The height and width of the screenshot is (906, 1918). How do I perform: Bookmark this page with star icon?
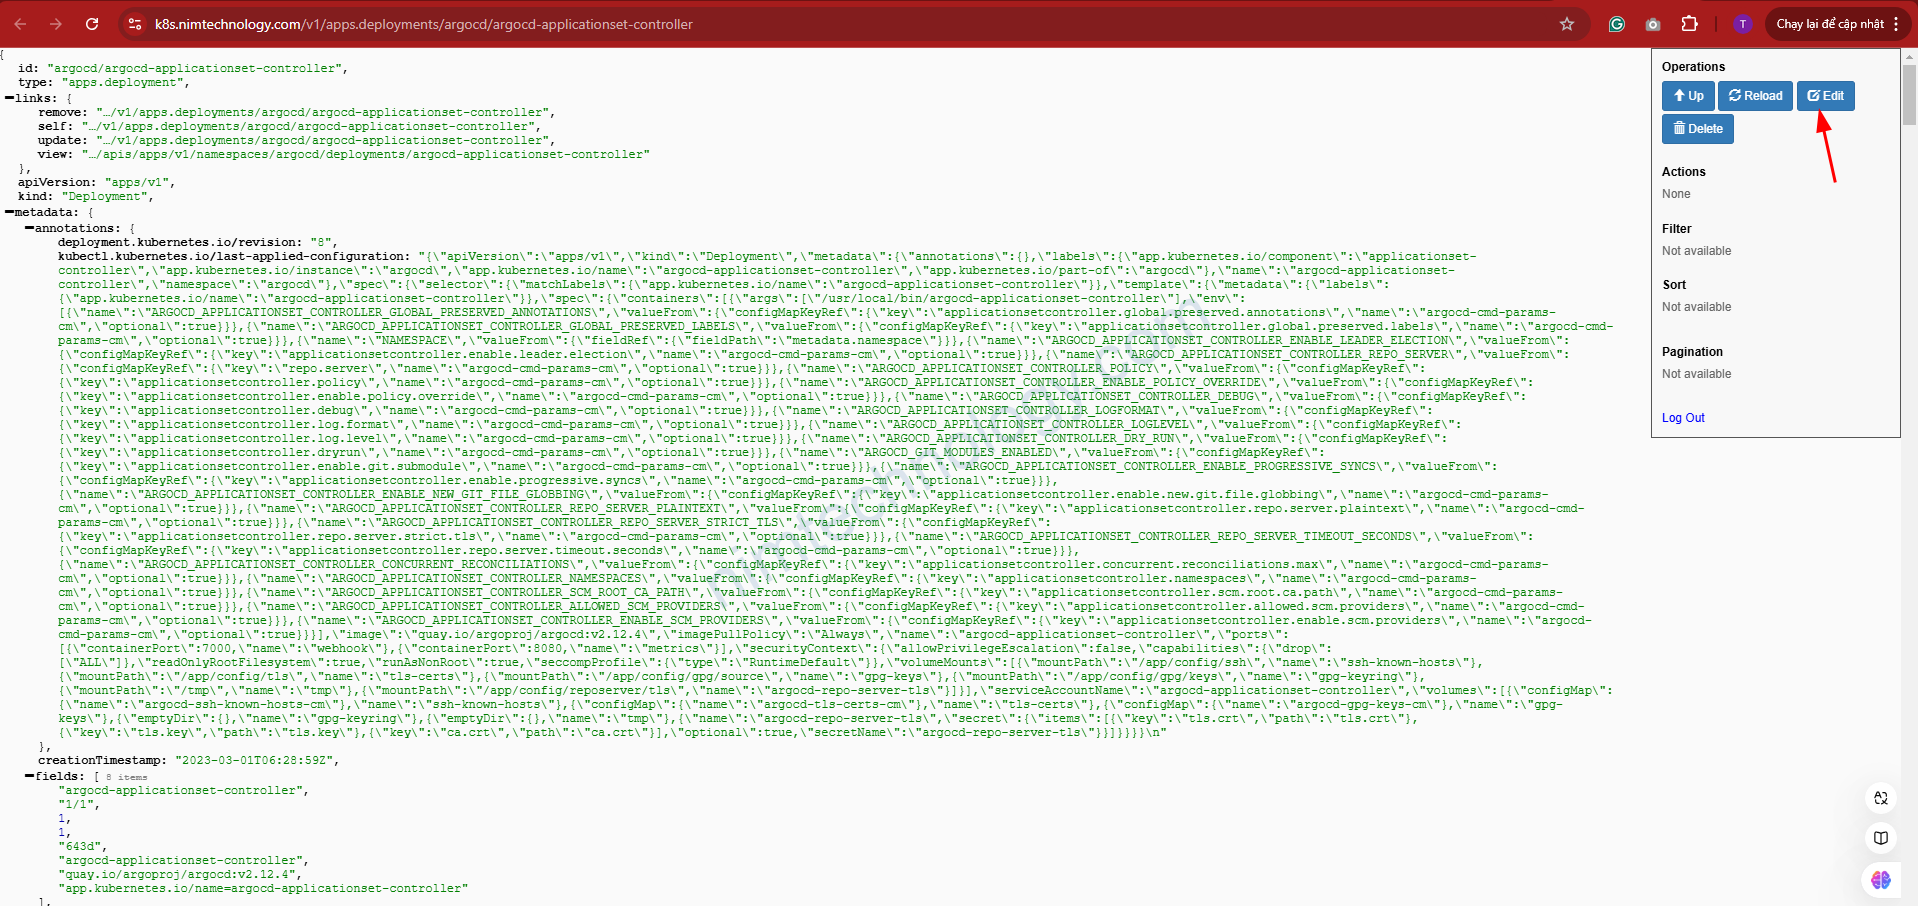click(1567, 24)
